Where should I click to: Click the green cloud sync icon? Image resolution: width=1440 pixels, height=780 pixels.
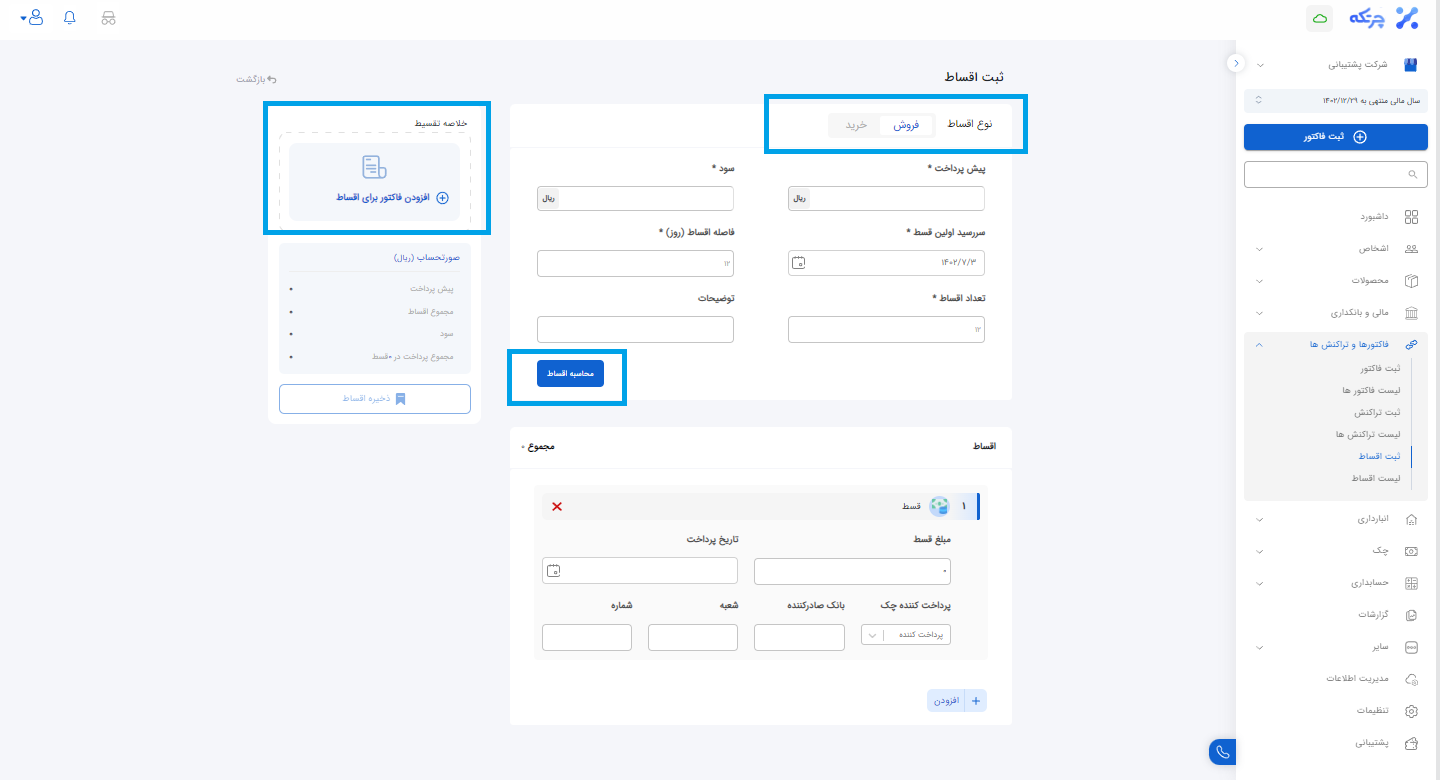pos(1319,18)
